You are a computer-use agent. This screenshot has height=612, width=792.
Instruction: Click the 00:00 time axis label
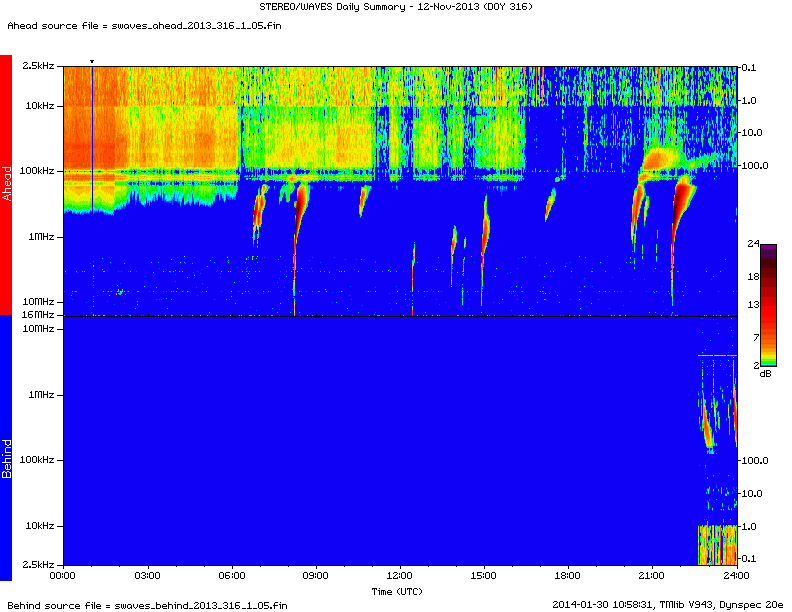pyautogui.click(x=63, y=576)
